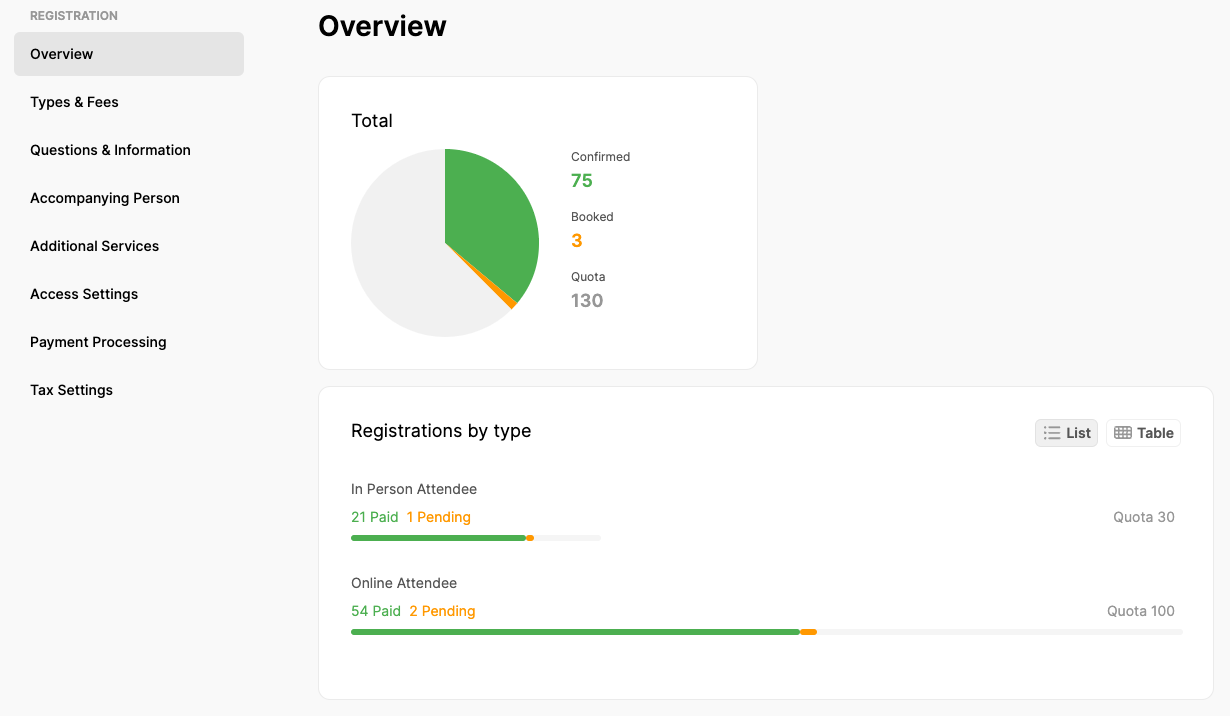Image resolution: width=1230 pixels, height=716 pixels.
Task: Click the Quota 130 value
Action: tap(587, 301)
